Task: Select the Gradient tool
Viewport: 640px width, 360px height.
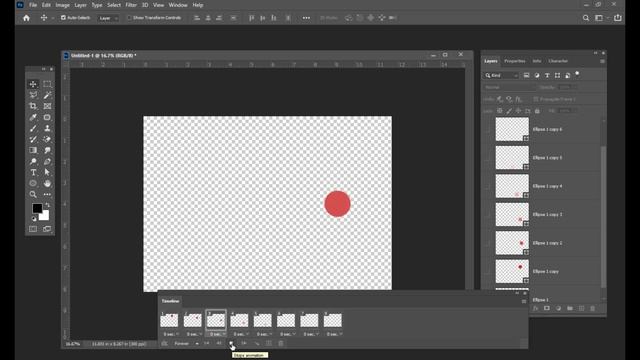Action: click(x=33, y=150)
